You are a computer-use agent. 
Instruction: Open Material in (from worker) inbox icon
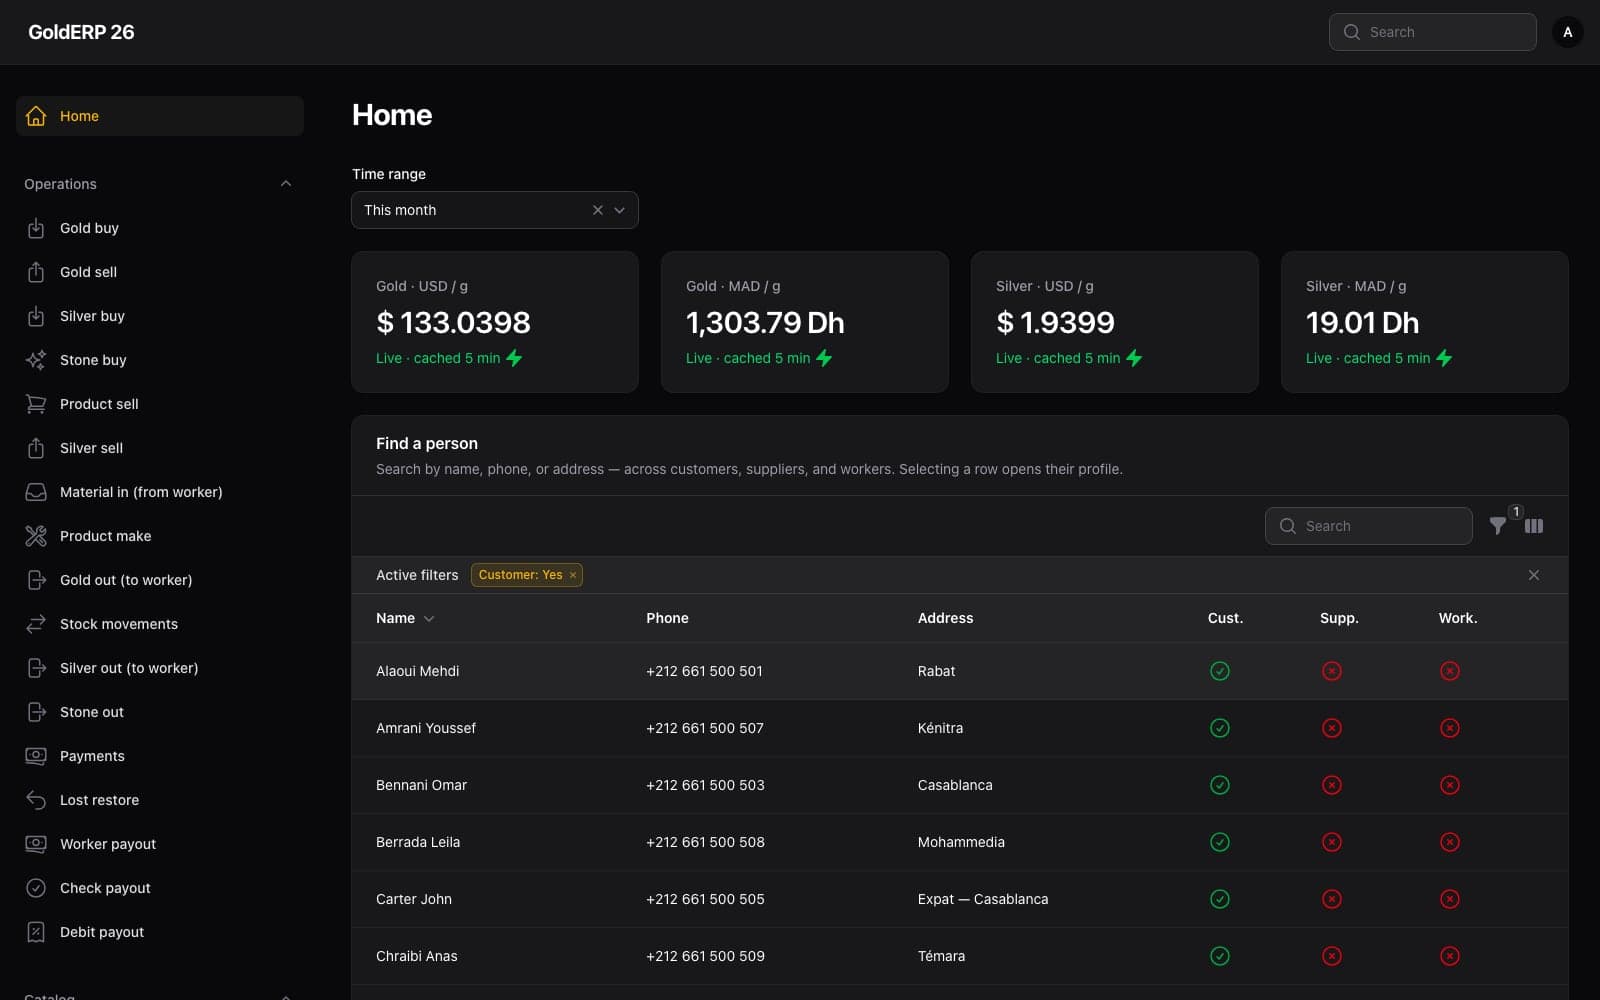click(36, 492)
